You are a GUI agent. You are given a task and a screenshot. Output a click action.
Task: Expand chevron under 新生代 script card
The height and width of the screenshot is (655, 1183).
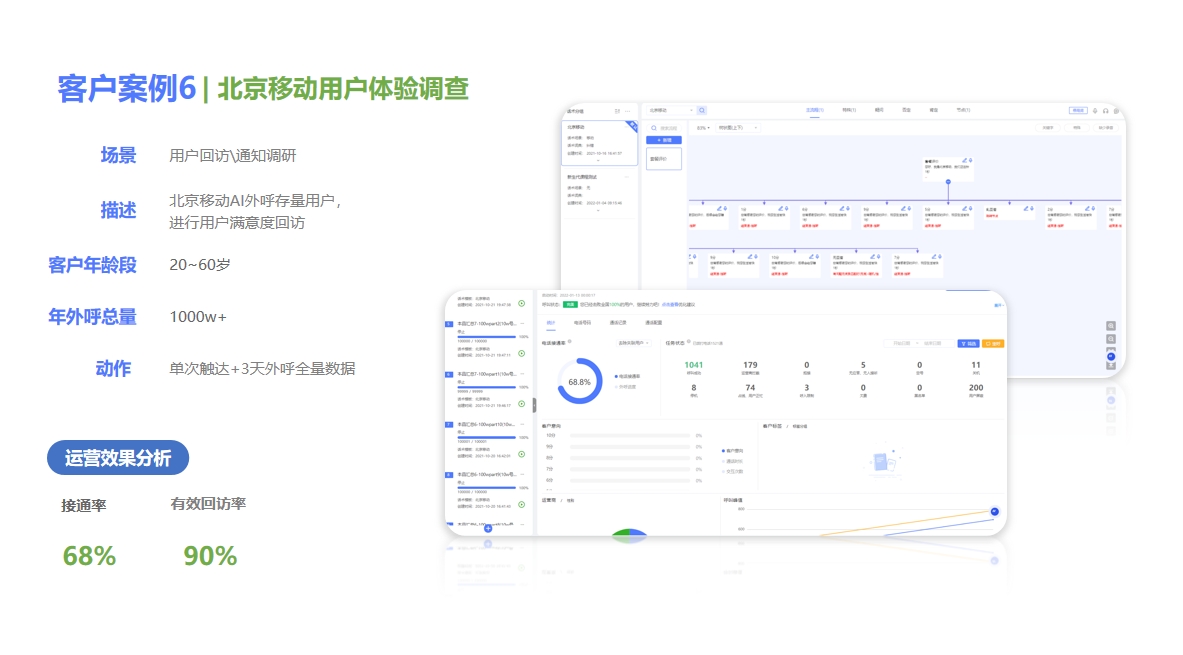[598, 211]
